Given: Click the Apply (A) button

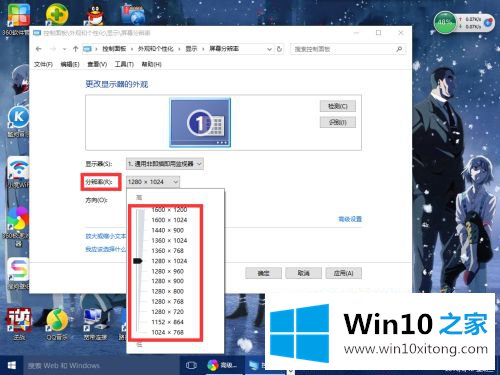Looking at the screenshot, I should 343,273.
